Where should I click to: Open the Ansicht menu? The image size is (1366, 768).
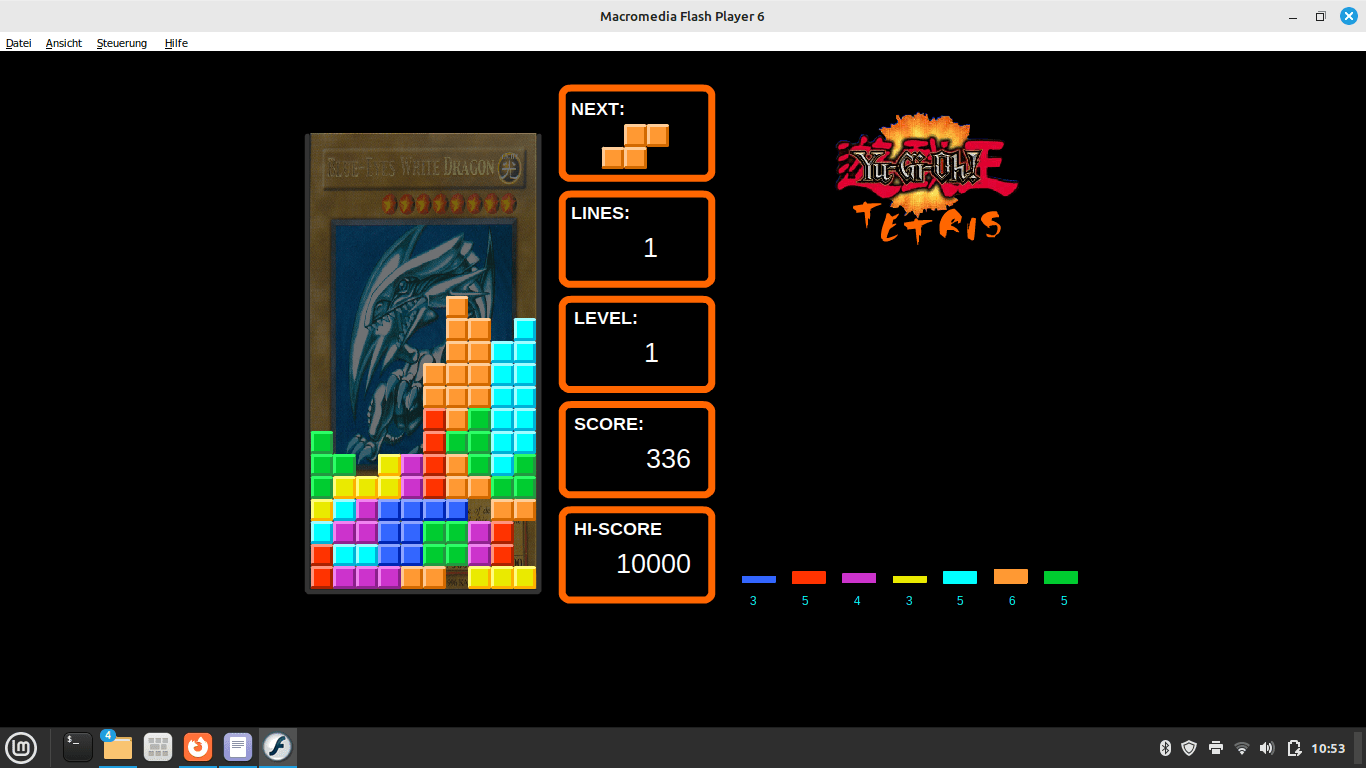(64, 43)
